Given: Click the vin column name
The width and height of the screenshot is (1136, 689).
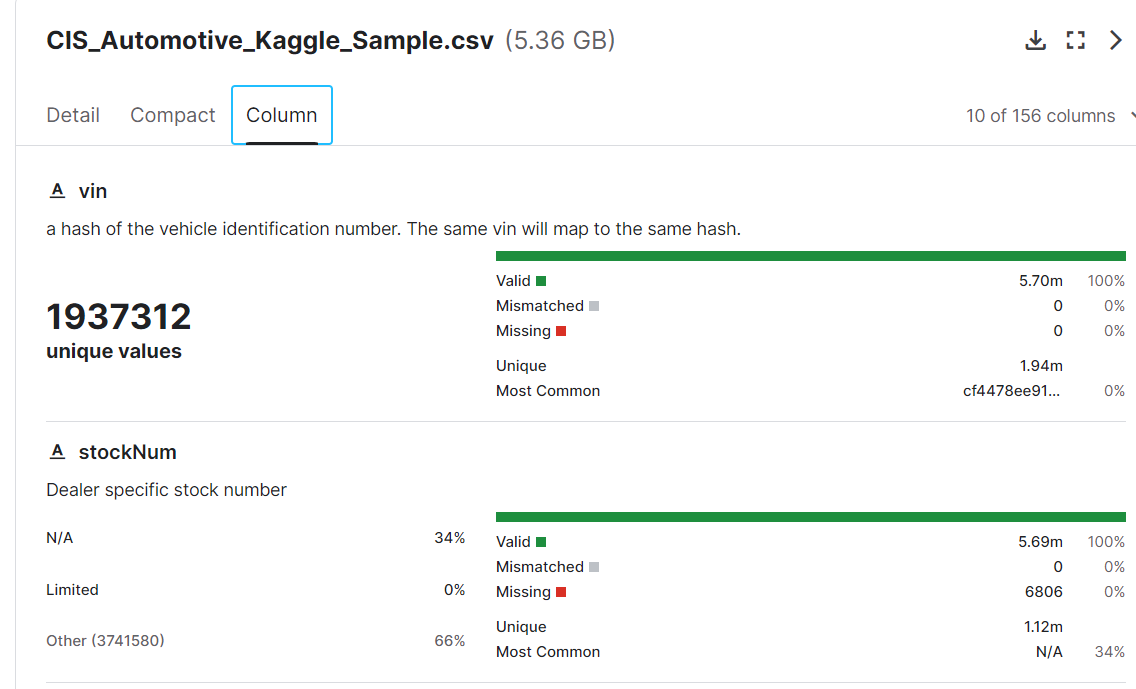Looking at the screenshot, I should click(93, 190).
